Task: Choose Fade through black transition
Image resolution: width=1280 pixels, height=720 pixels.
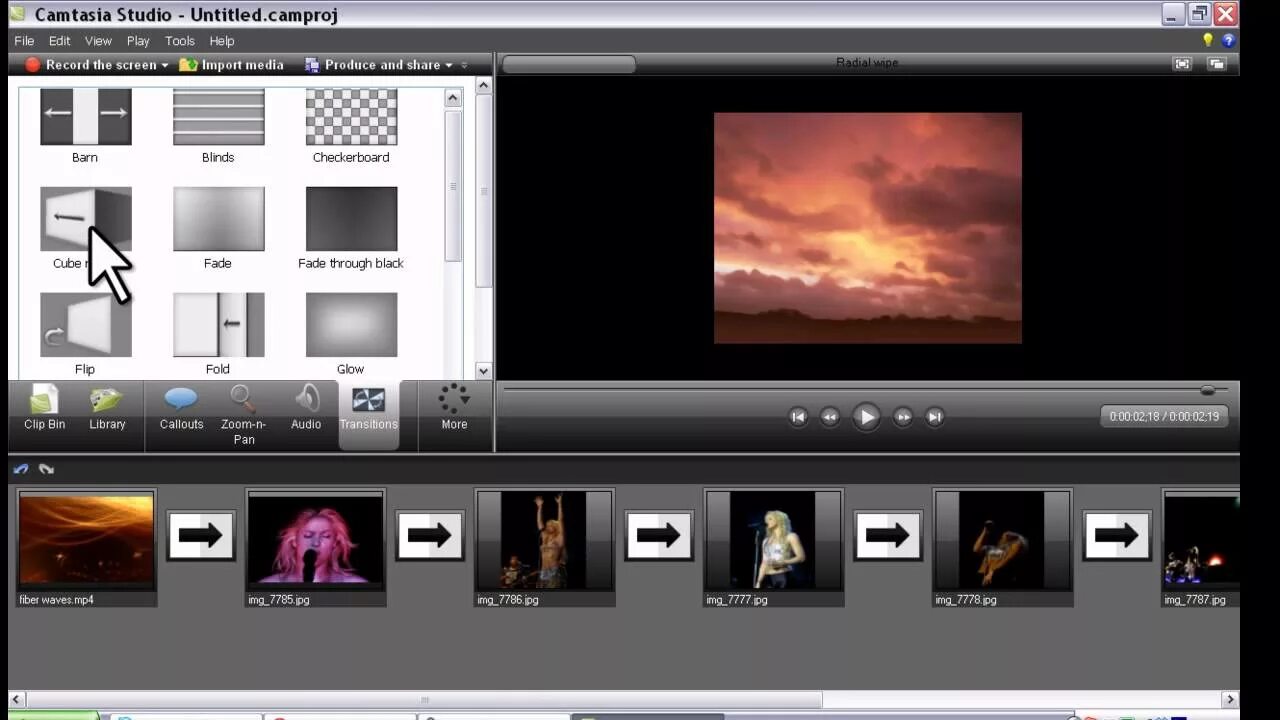Action: 351,219
